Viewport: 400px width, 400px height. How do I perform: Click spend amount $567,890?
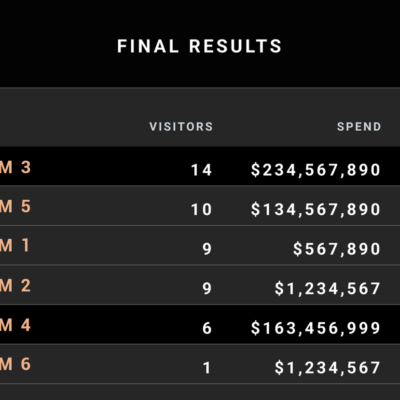coord(337,249)
